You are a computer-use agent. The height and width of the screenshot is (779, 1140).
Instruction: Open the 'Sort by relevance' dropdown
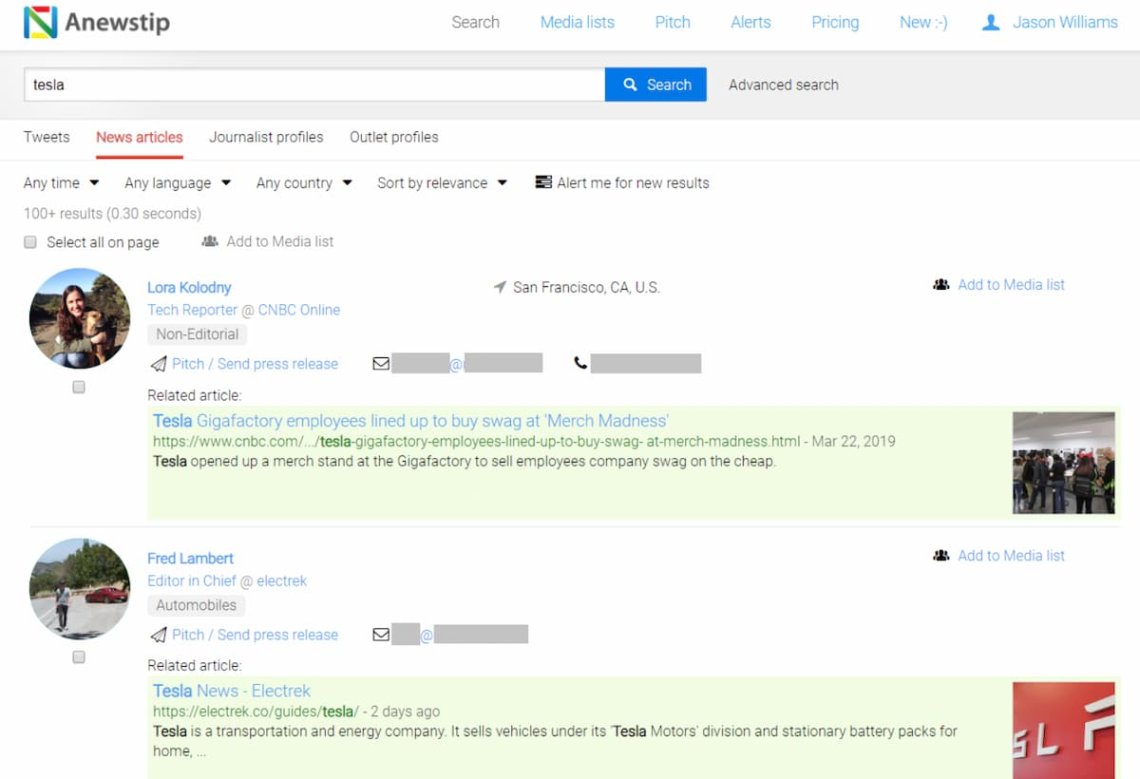442,183
